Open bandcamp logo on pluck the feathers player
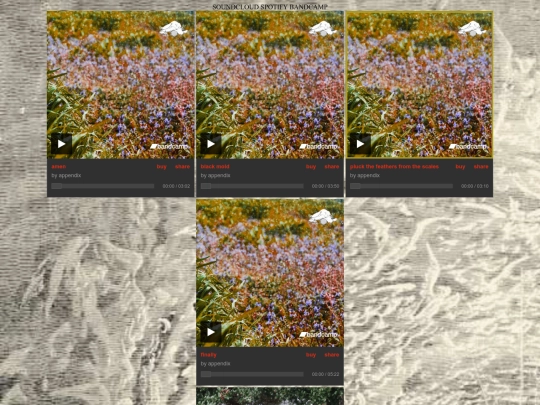540x405 pixels. [469, 147]
